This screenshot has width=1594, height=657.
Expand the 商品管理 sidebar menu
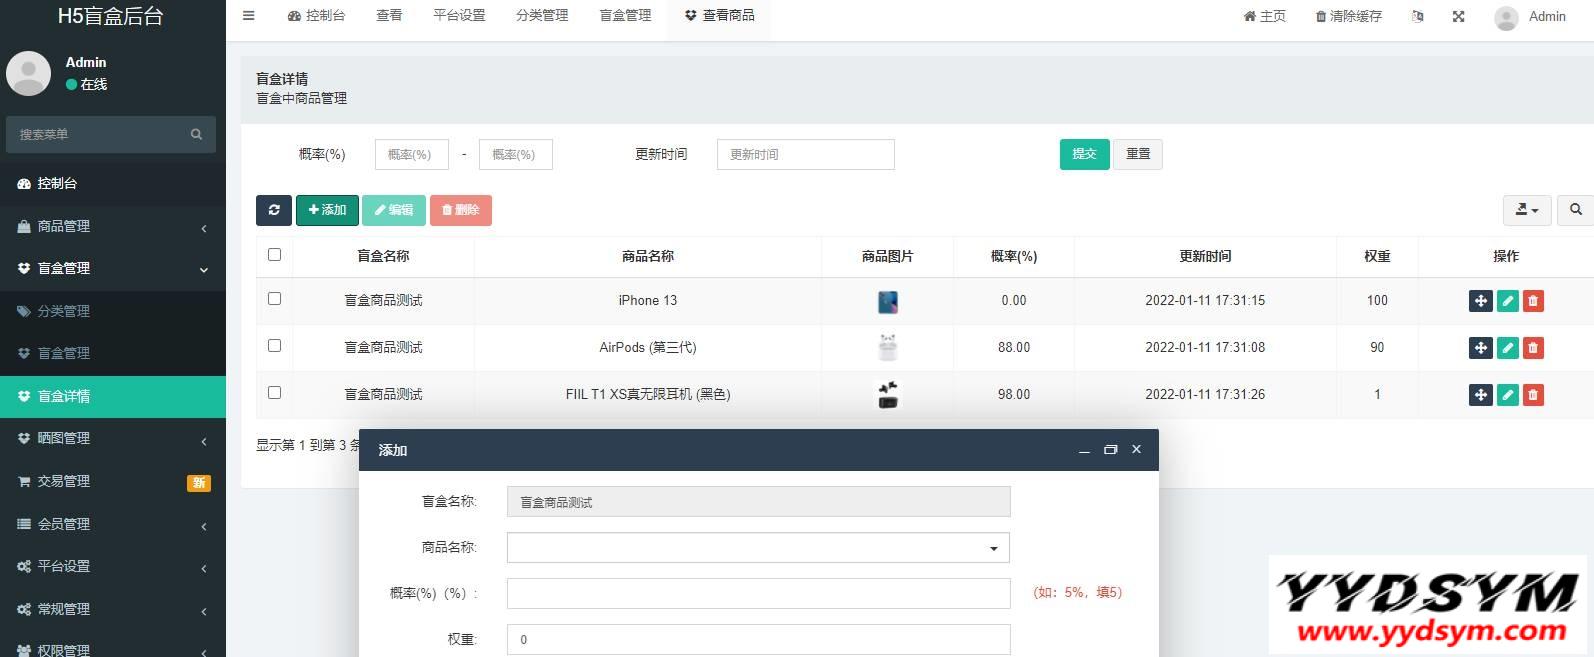(x=112, y=227)
